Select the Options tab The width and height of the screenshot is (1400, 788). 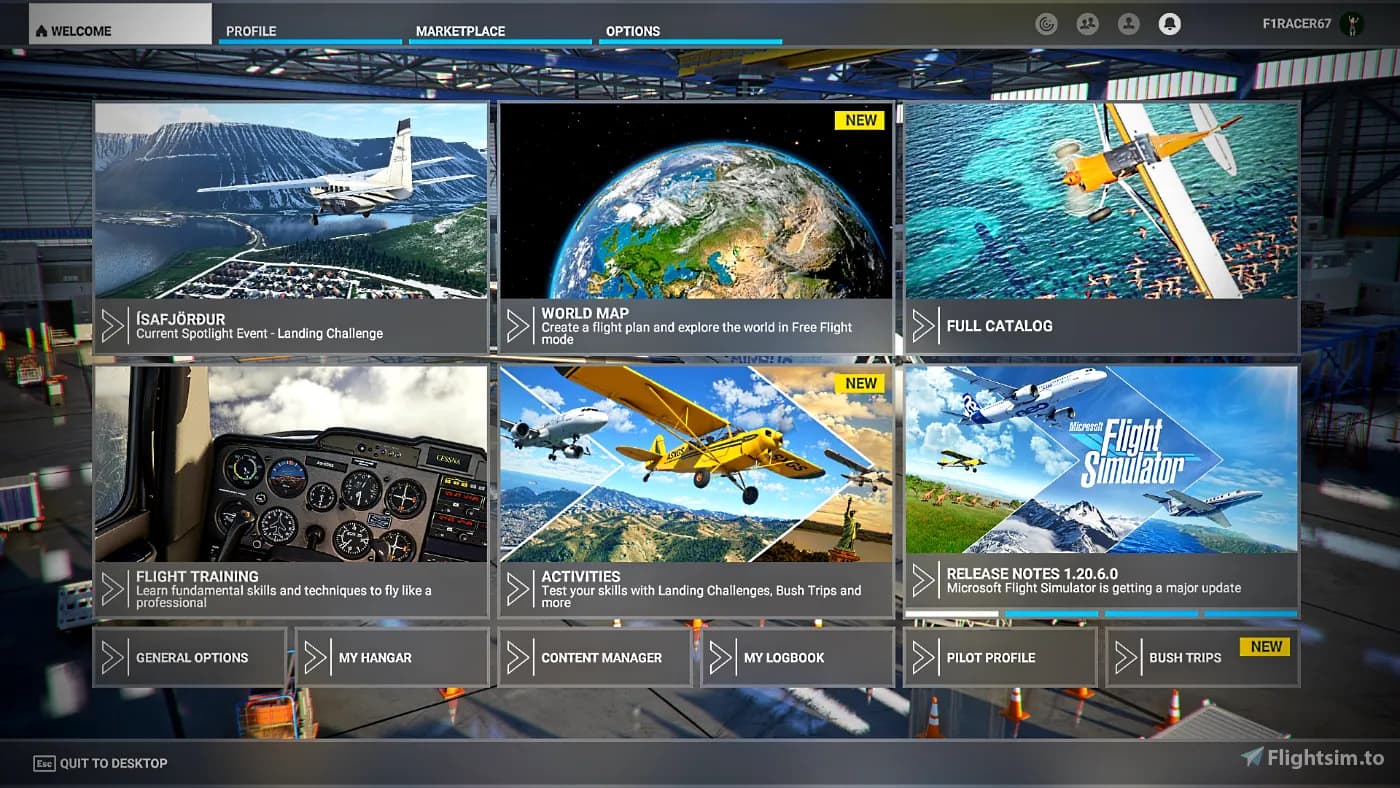(690, 31)
